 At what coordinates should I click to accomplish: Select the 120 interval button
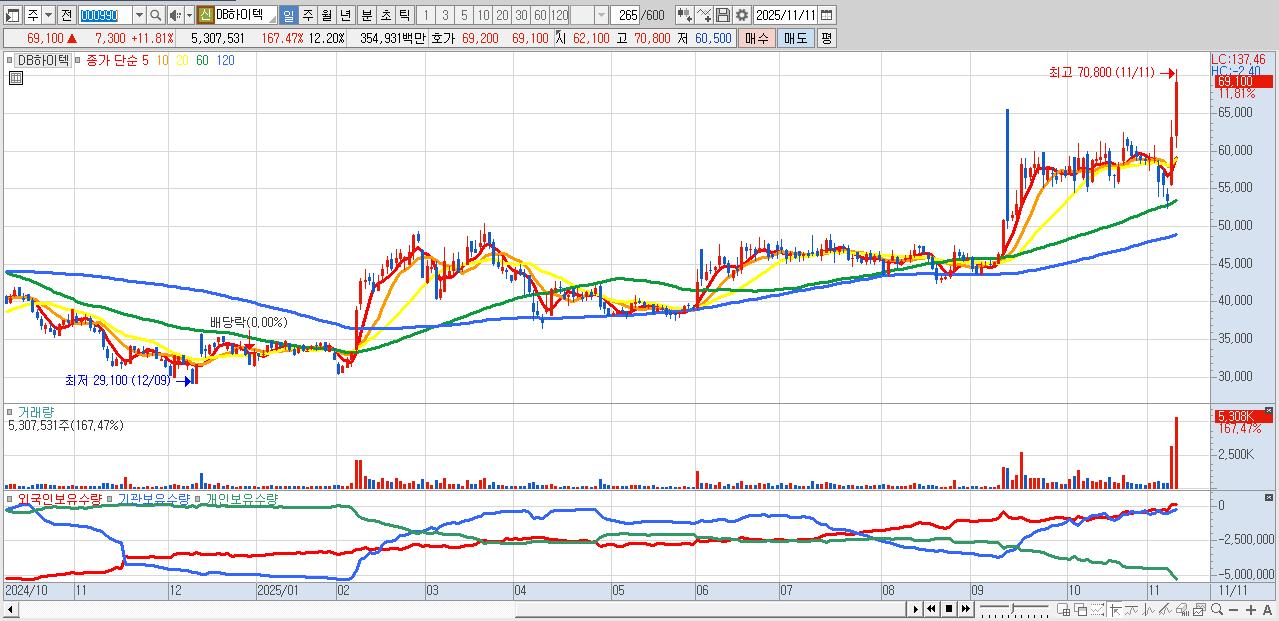click(x=559, y=15)
